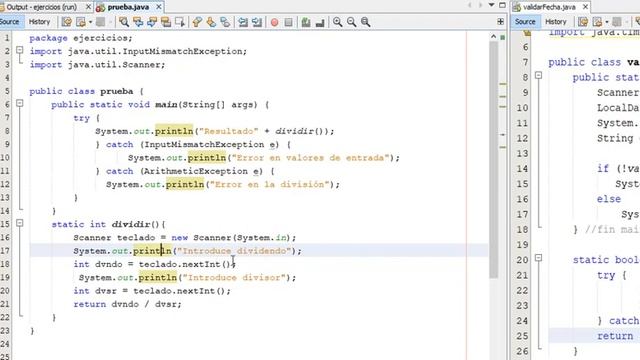
Task: Switch prueba.java to Source view
Action: click(x=10, y=22)
